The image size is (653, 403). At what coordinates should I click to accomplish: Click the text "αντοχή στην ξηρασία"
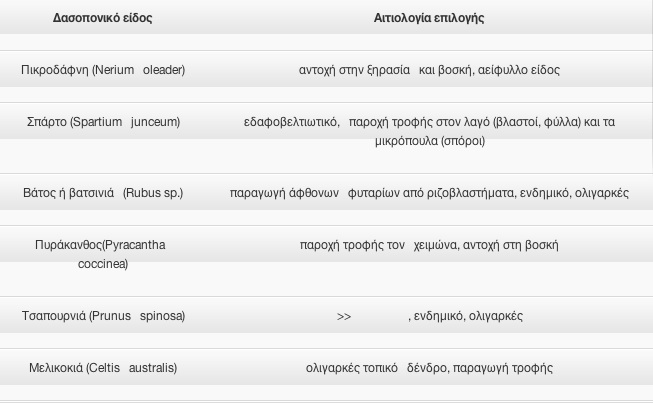(x=354, y=70)
